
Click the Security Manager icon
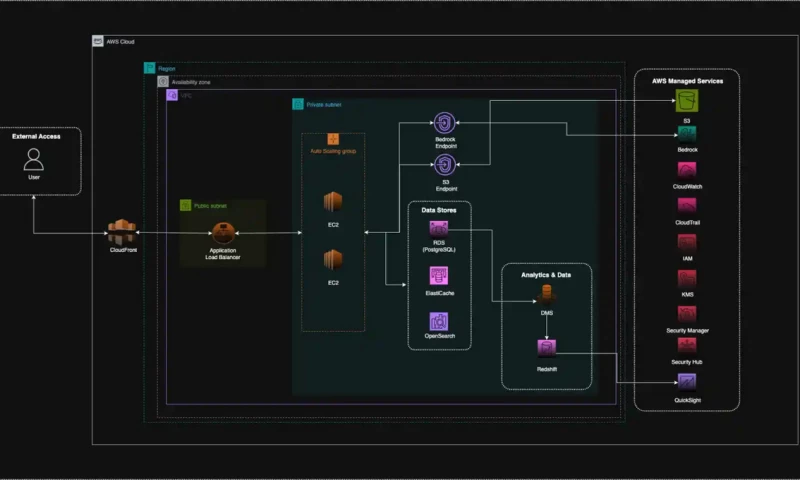click(x=687, y=314)
